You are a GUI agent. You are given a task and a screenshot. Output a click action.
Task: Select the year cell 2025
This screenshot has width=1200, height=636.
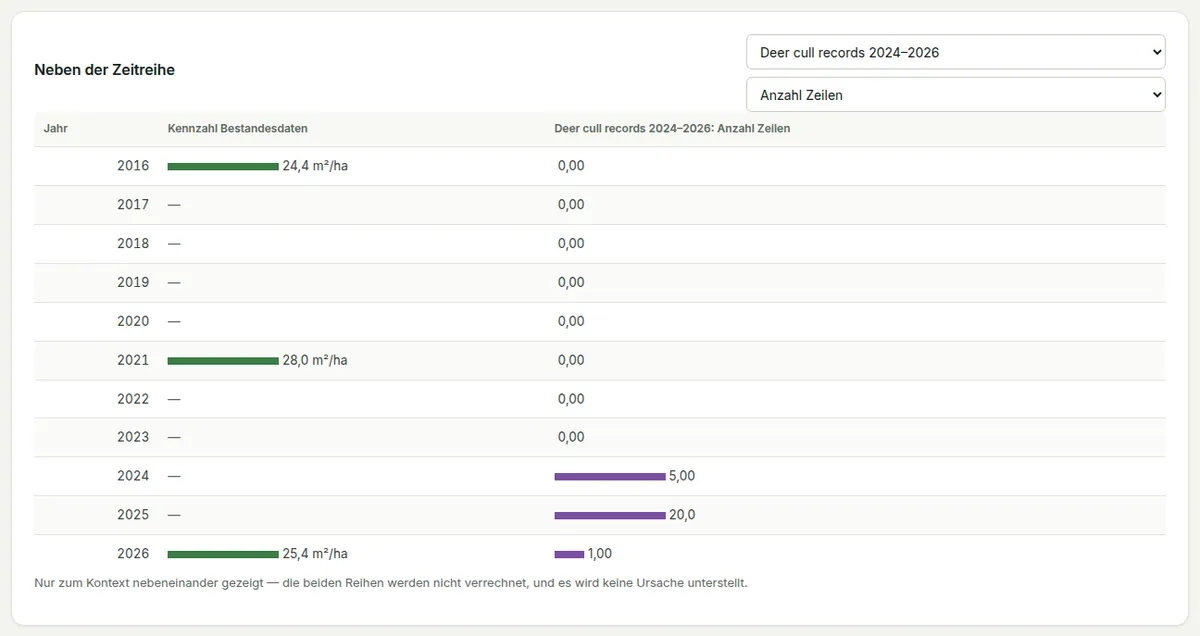[133, 515]
